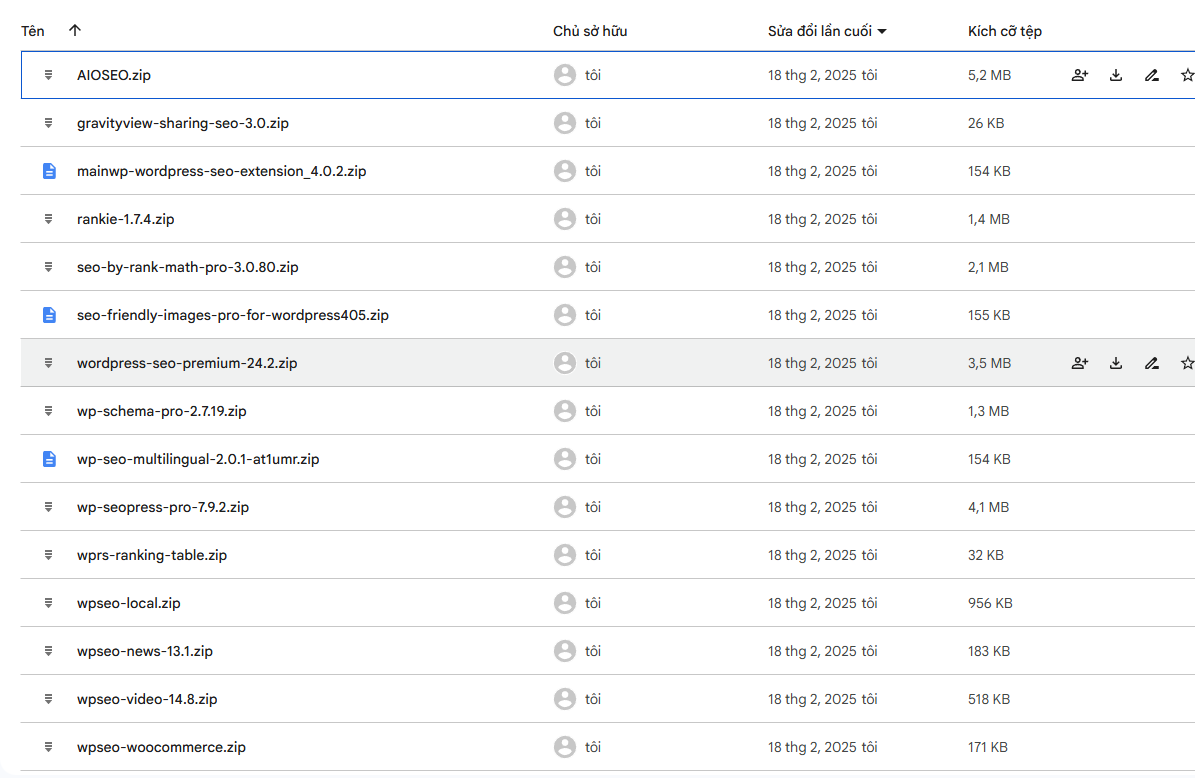The height and width of the screenshot is (778, 1195).
Task: Star the wordpress-seo-premium-24.2.zip file
Action: [1187, 363]
